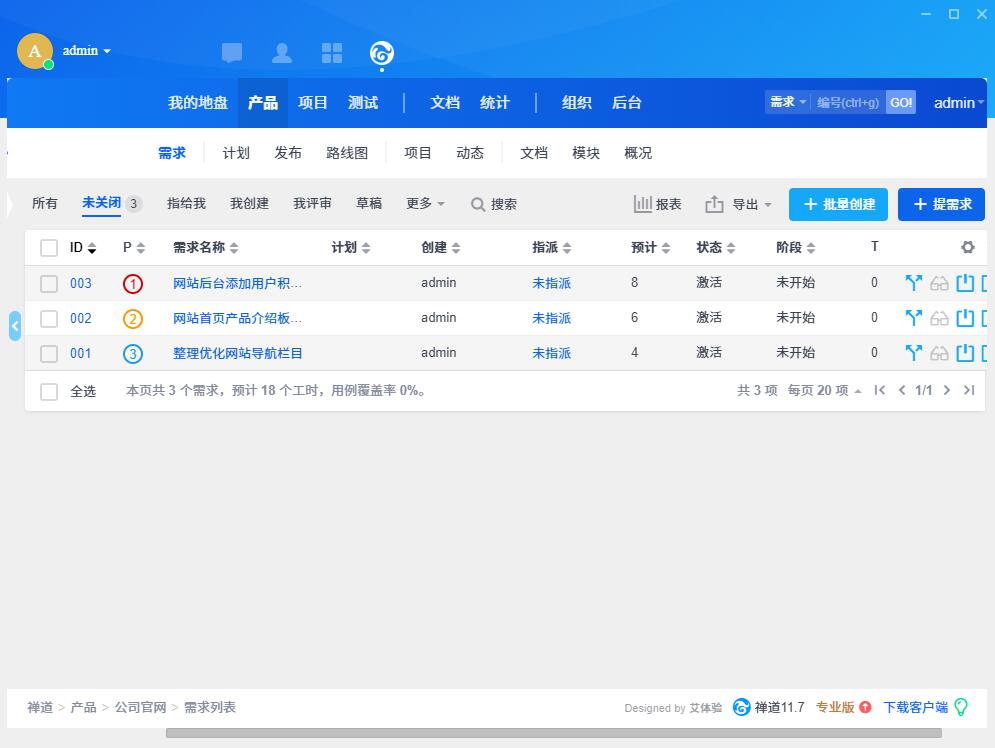Toggle the 全选 select-all checkbox
The height and width of the screenshot is (748, 995).
click(x=49, y=391)
